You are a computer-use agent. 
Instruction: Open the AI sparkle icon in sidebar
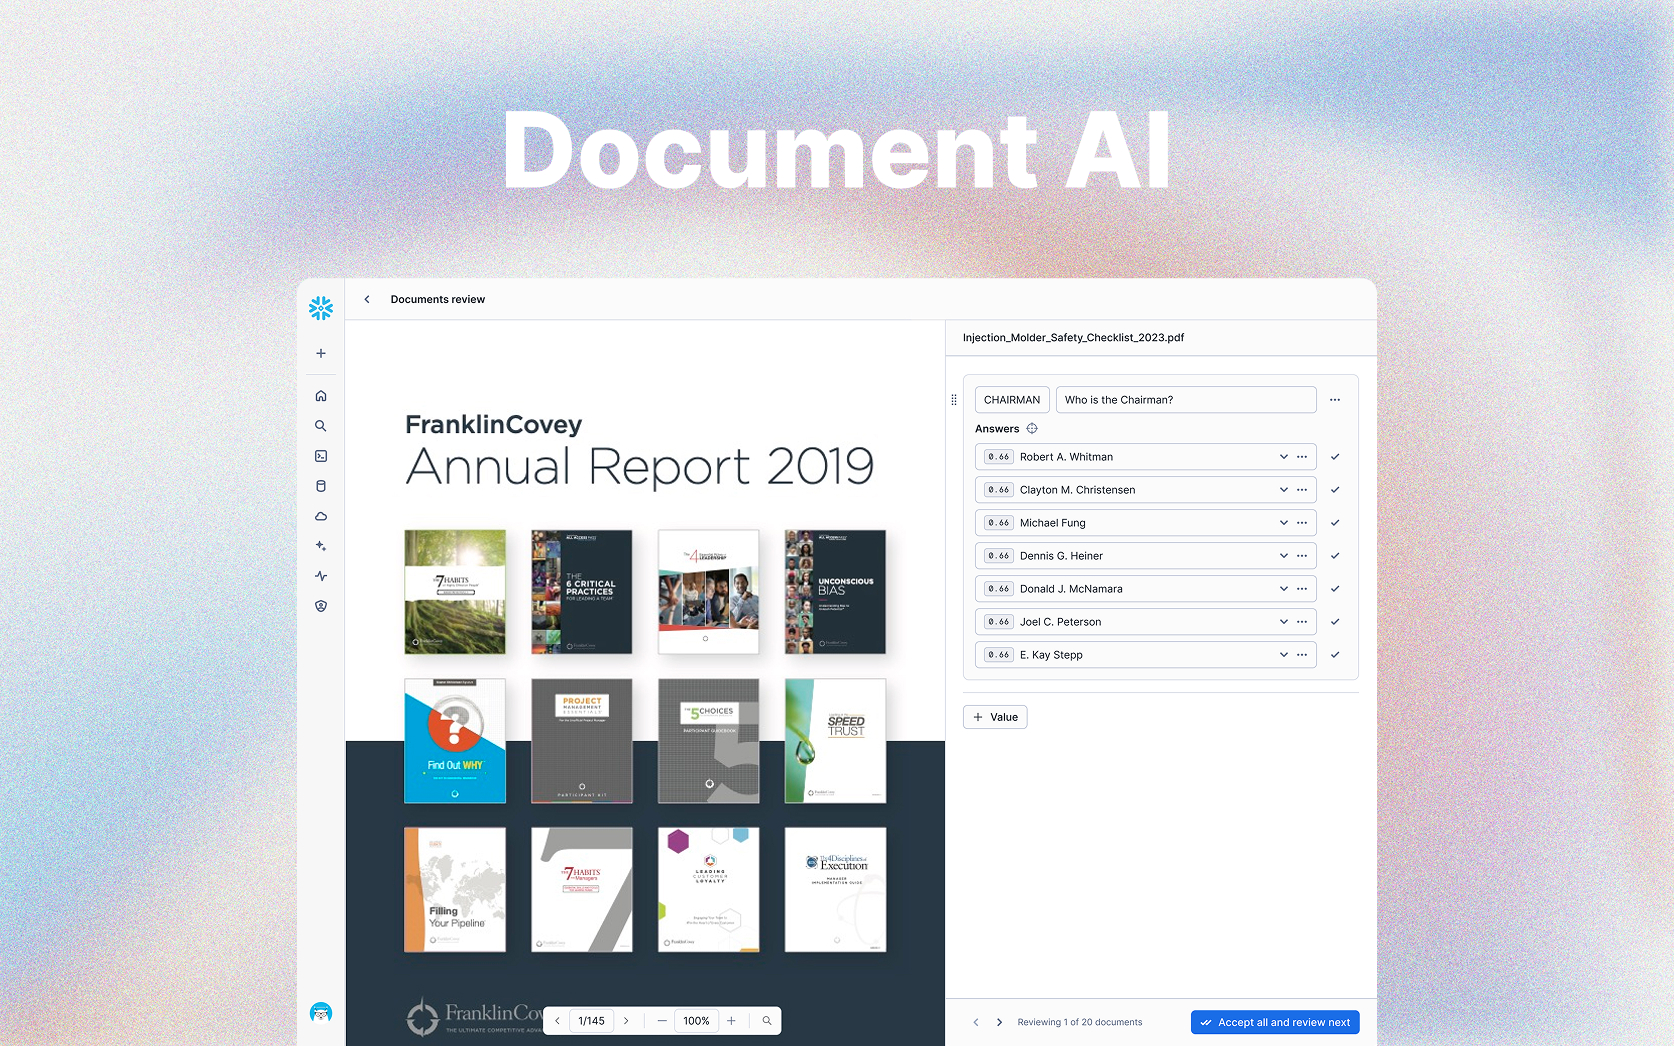321,546
